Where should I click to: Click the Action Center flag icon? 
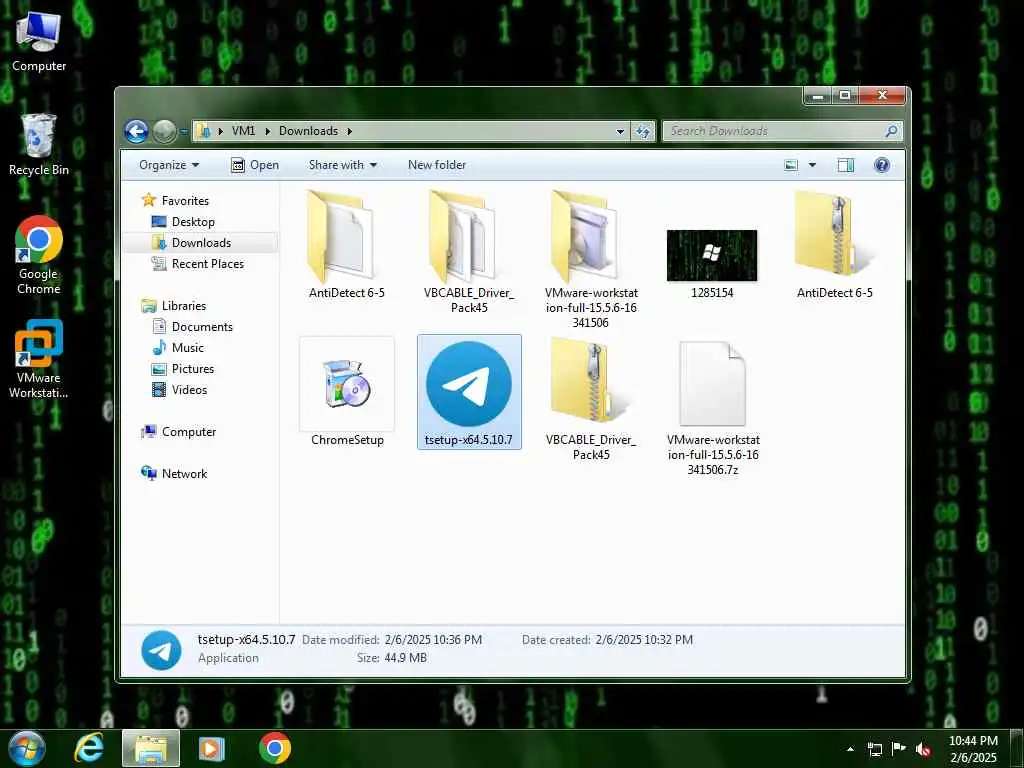point(899,749)
